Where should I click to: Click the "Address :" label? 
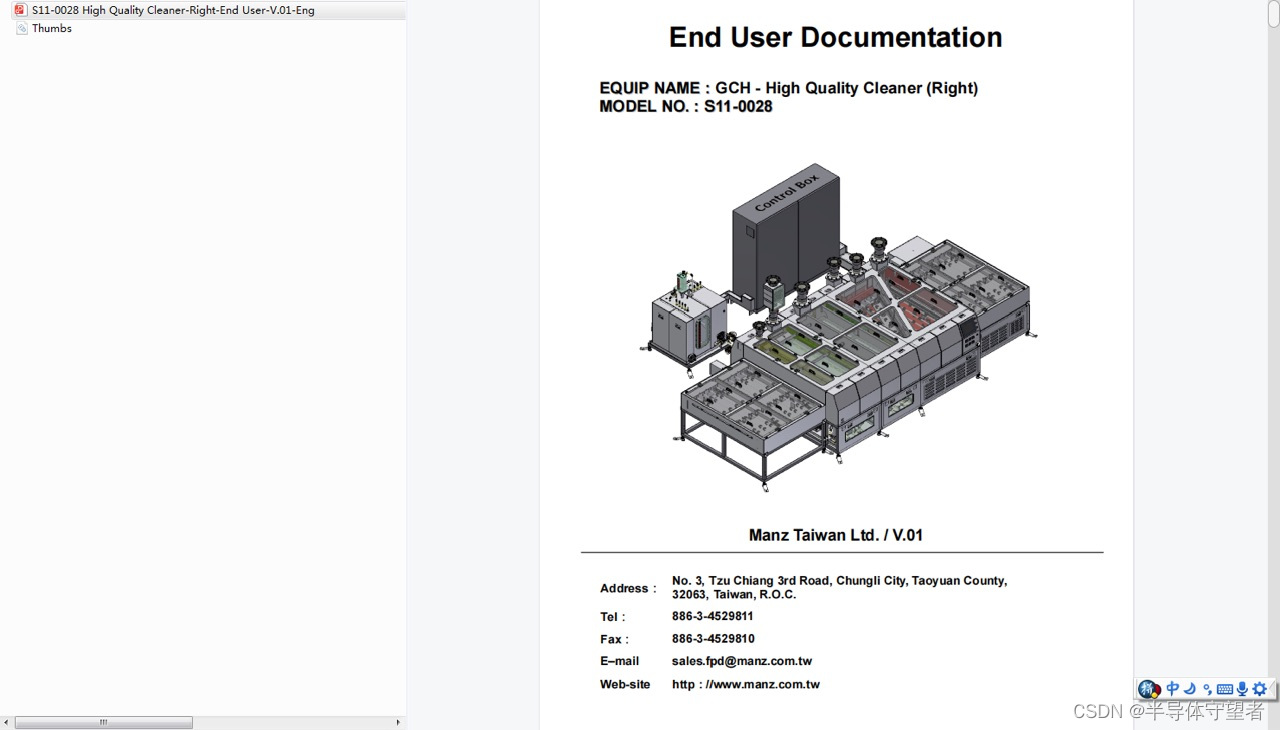coord(628,588)
